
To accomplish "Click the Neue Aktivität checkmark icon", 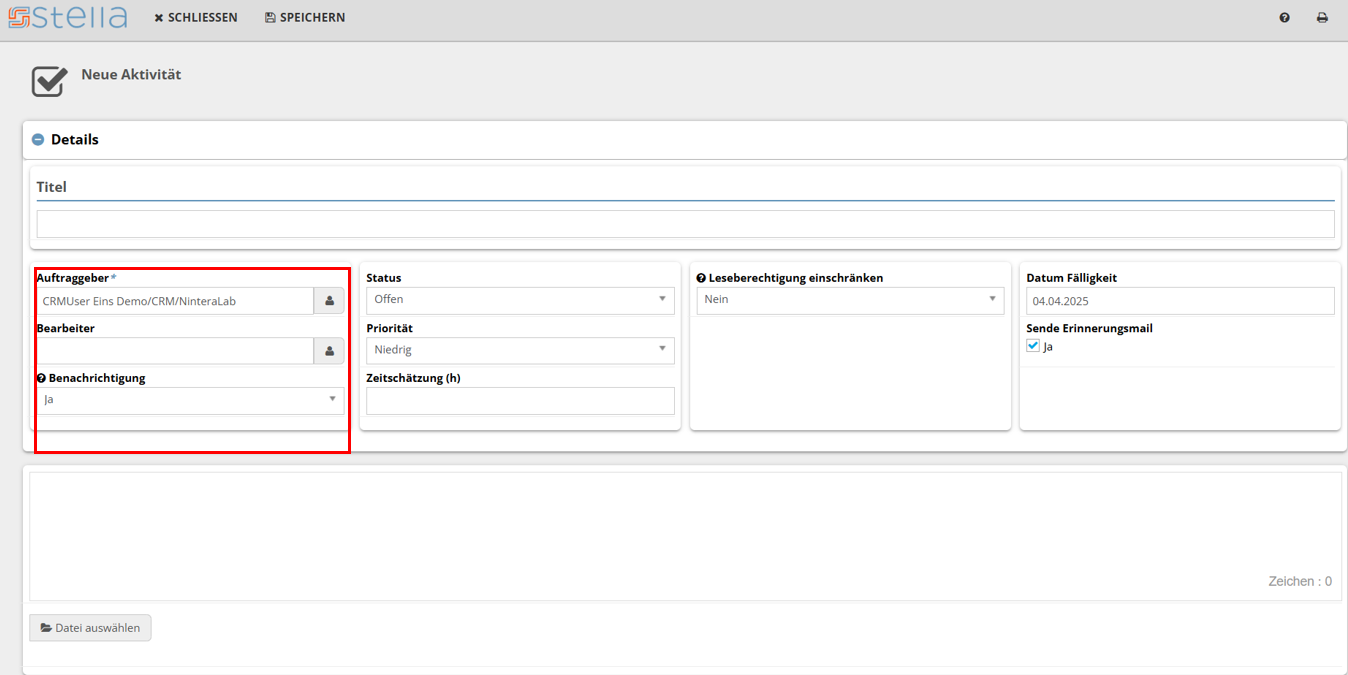I will coord(48,81).
